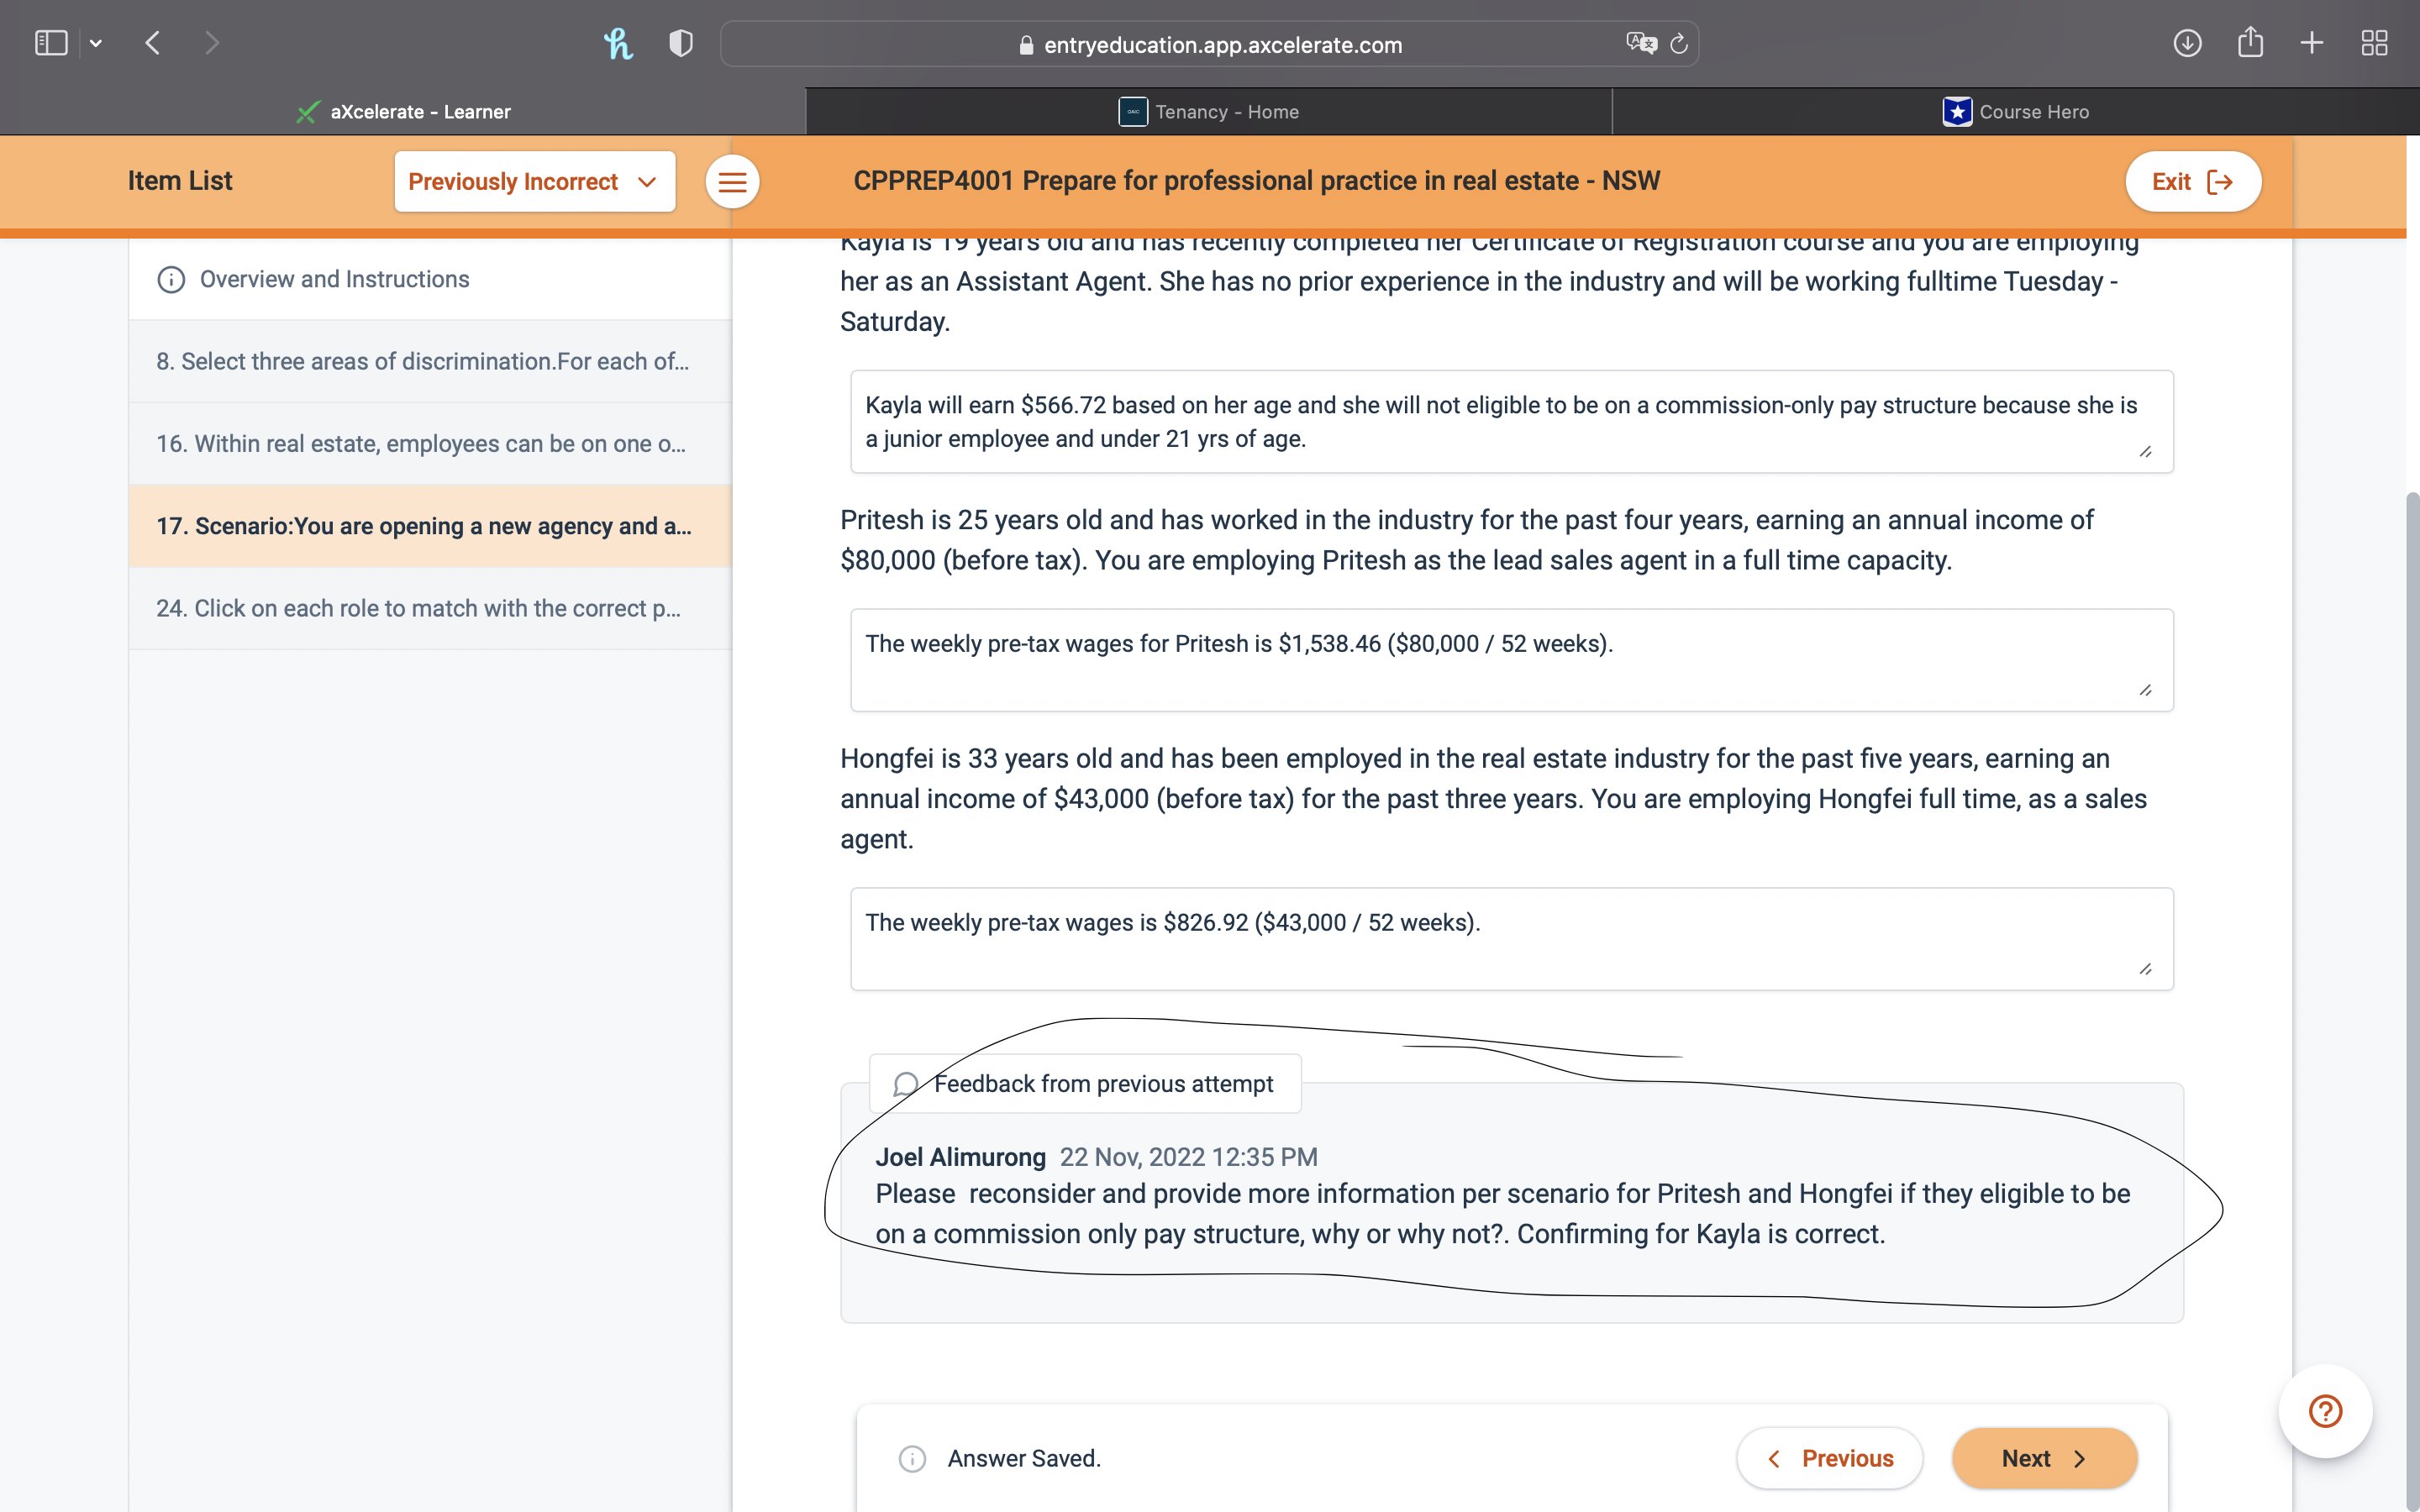Open the orange help question-mark button
Image resolution: width=2420 pixels, height=1512 pixels.
point(2325,1411)
